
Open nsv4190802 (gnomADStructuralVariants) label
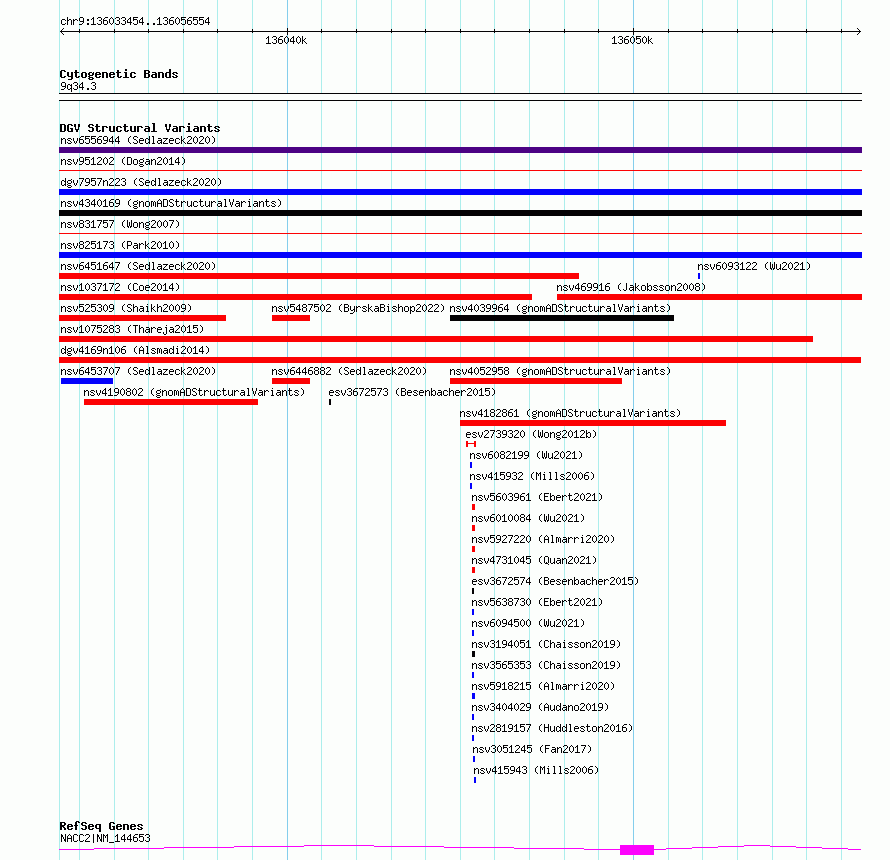coord(194,392)
